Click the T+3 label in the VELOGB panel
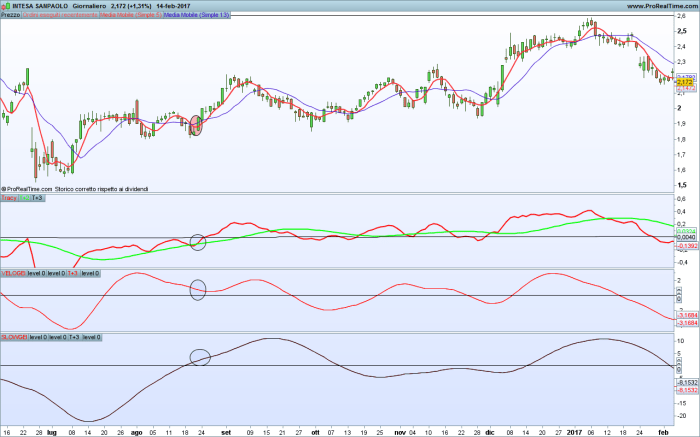This screenshot has height=437, width=700. [x=72, y=272]
